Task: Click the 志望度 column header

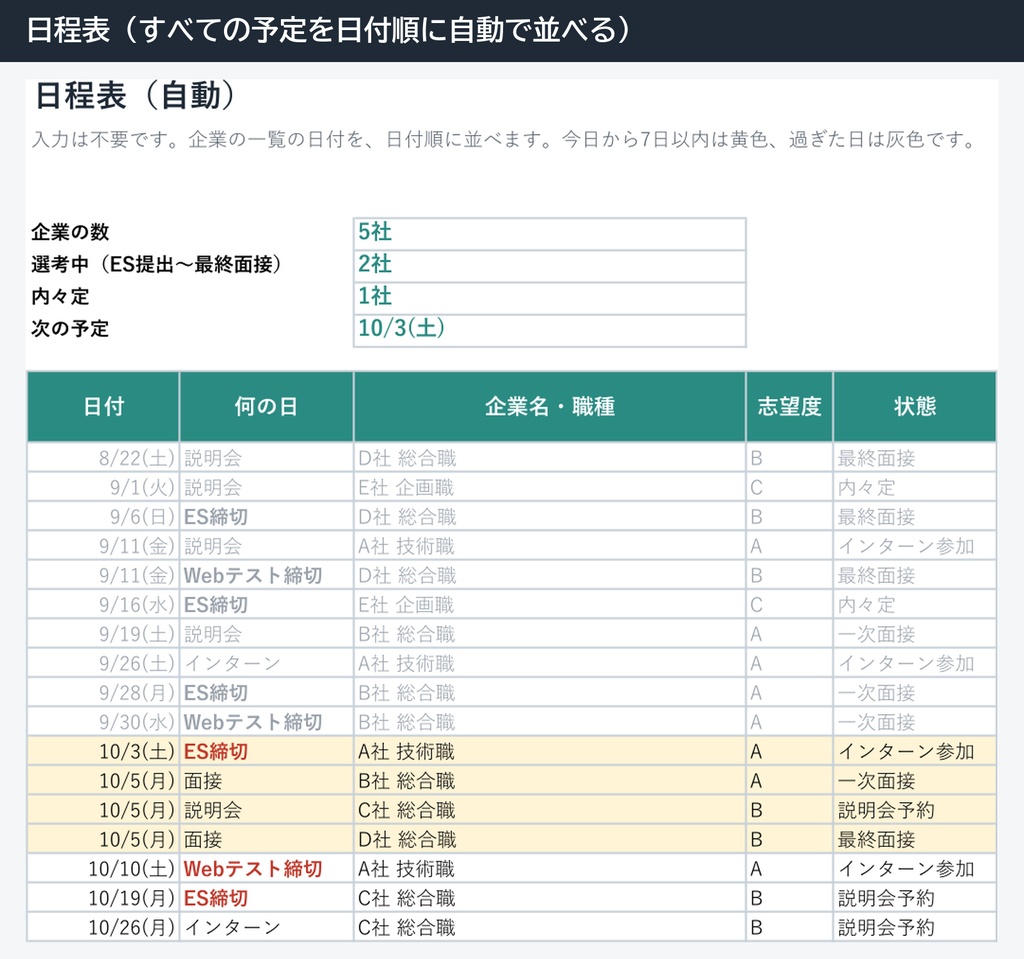Action: click(x=789, y=406)
